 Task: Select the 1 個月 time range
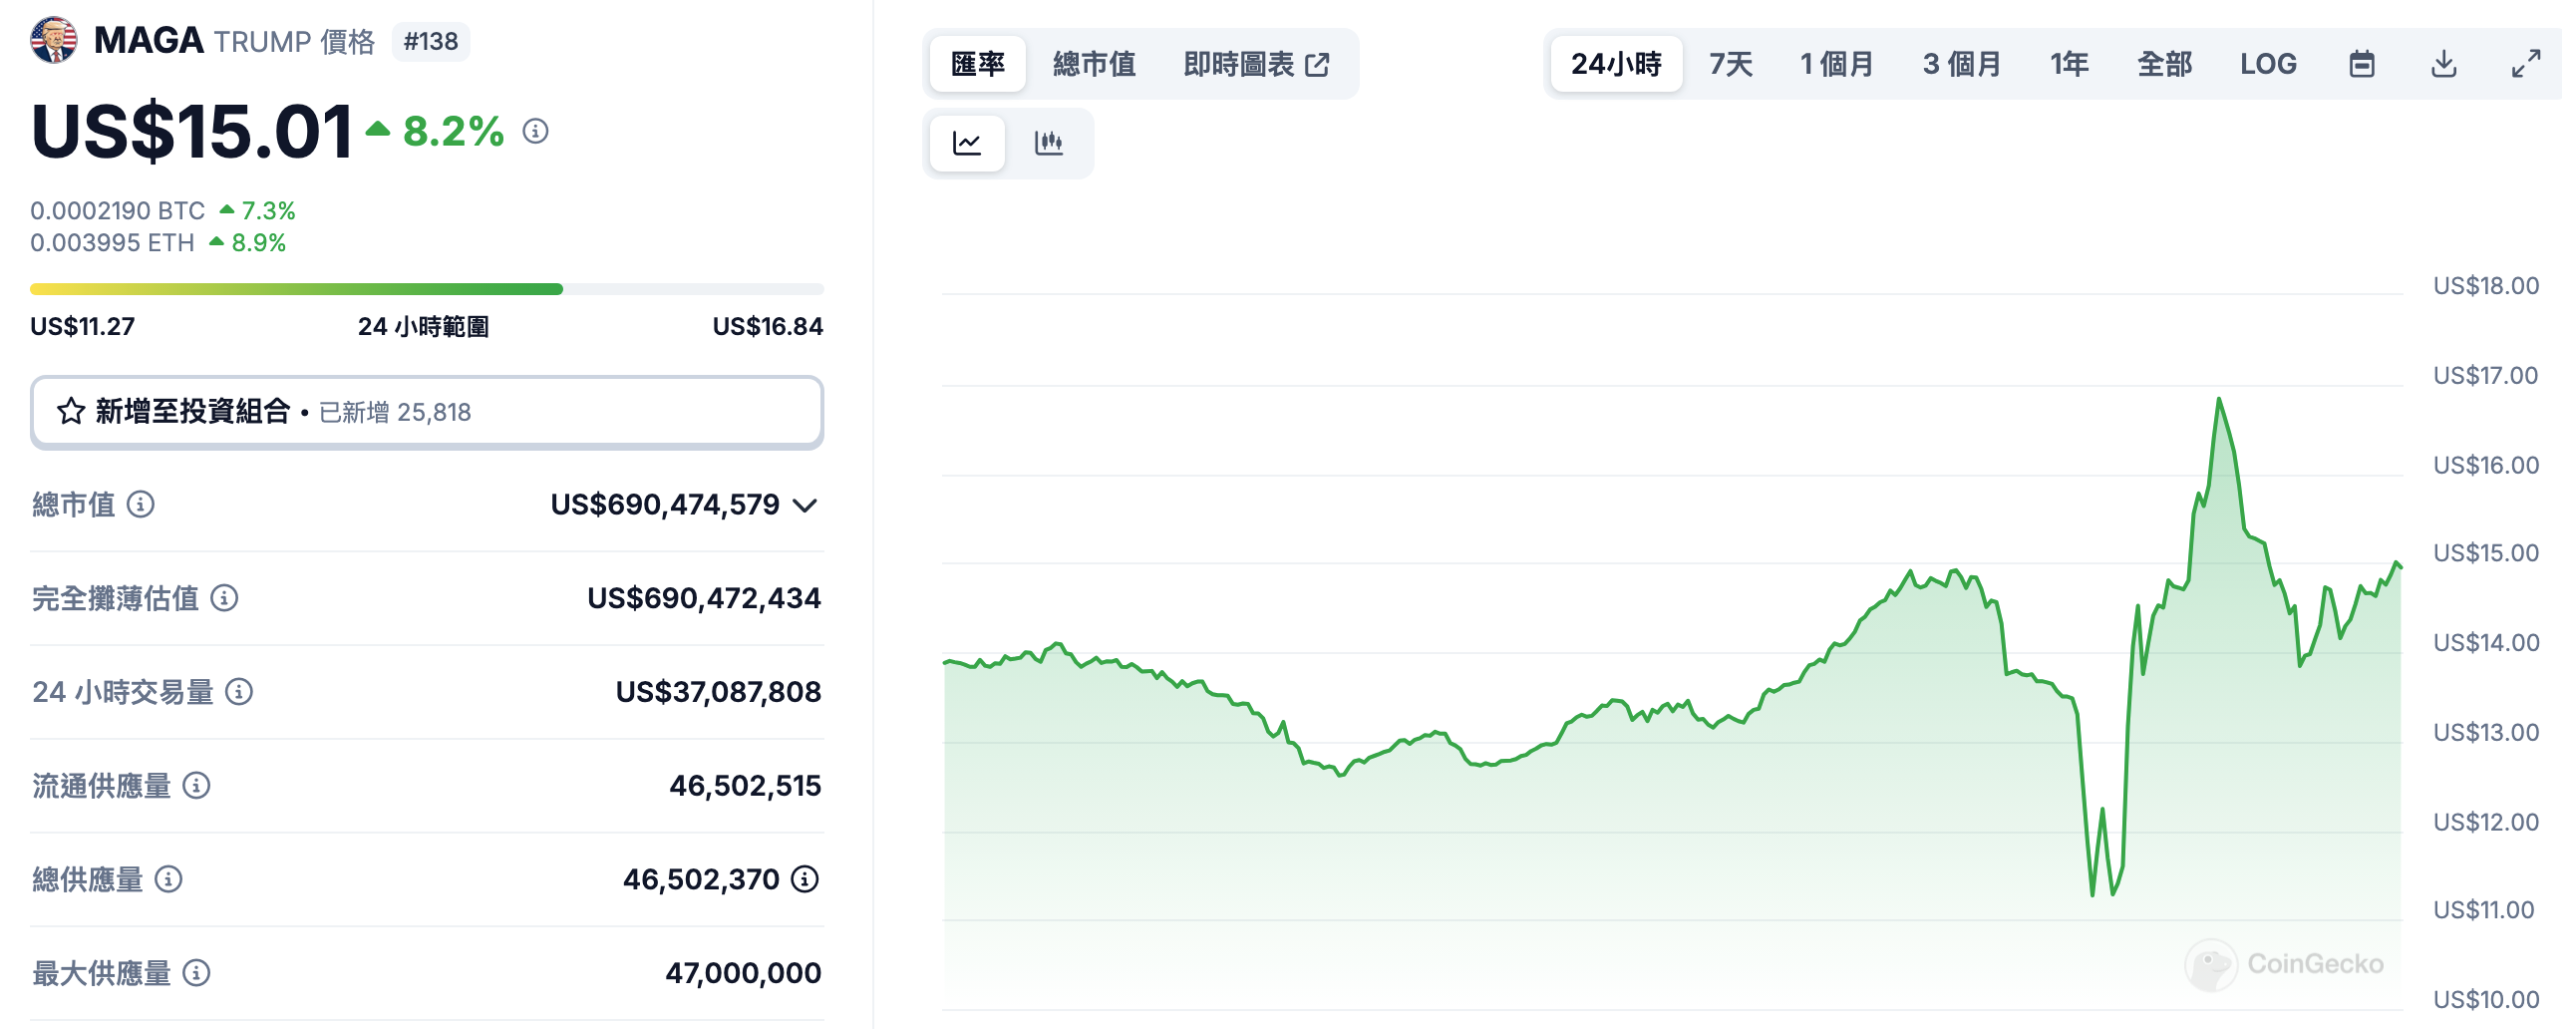[1836, 64]
